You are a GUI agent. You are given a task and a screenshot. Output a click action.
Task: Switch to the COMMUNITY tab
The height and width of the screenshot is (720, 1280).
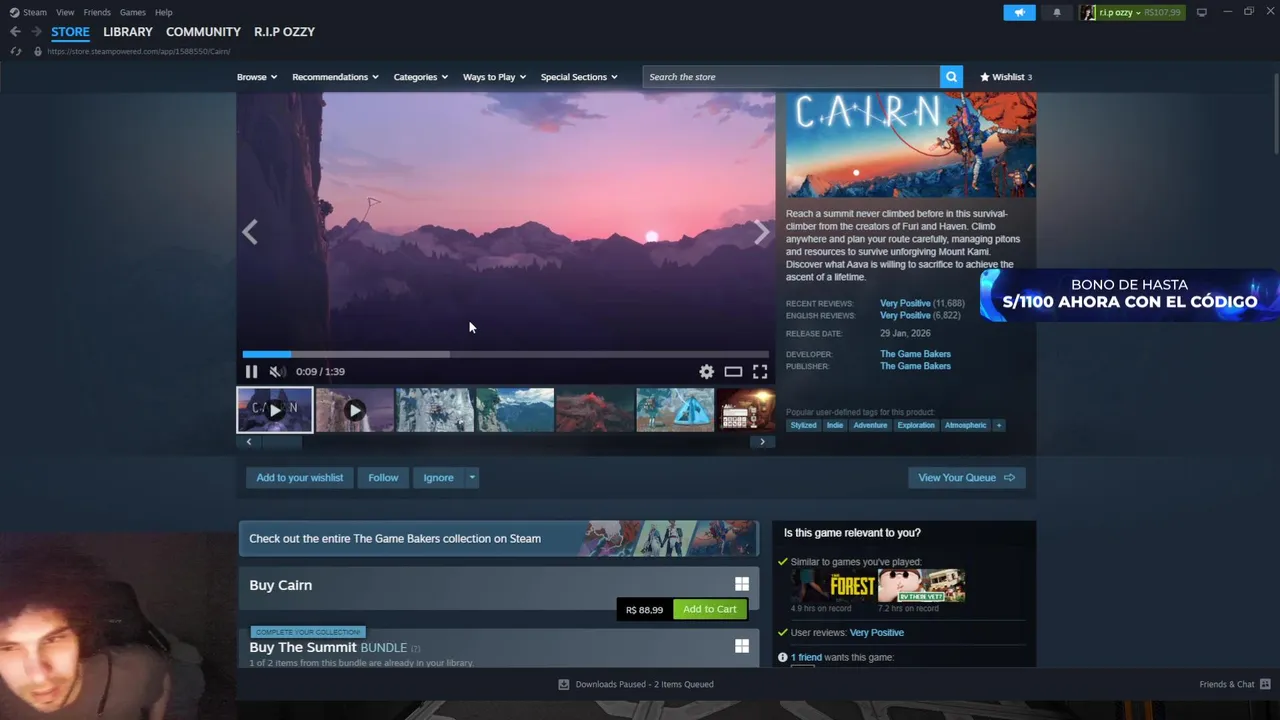click(203, 32)
